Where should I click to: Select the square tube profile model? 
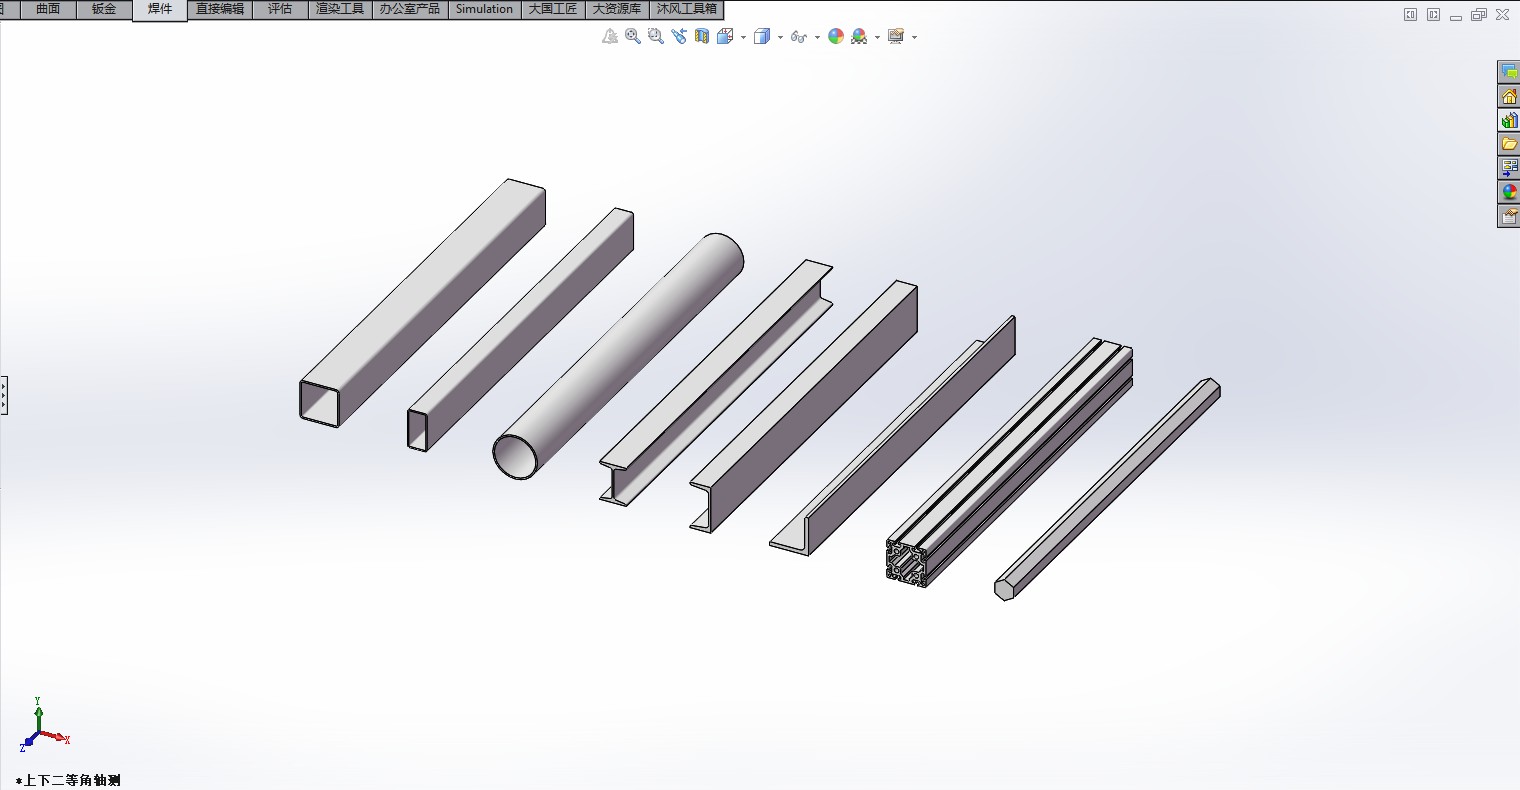[x=422, y=303]
